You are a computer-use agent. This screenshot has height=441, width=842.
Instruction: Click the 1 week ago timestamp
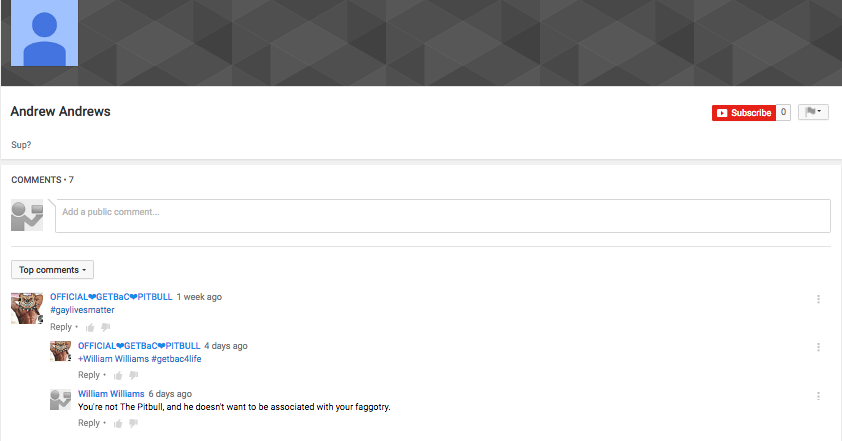click(199, 297)
